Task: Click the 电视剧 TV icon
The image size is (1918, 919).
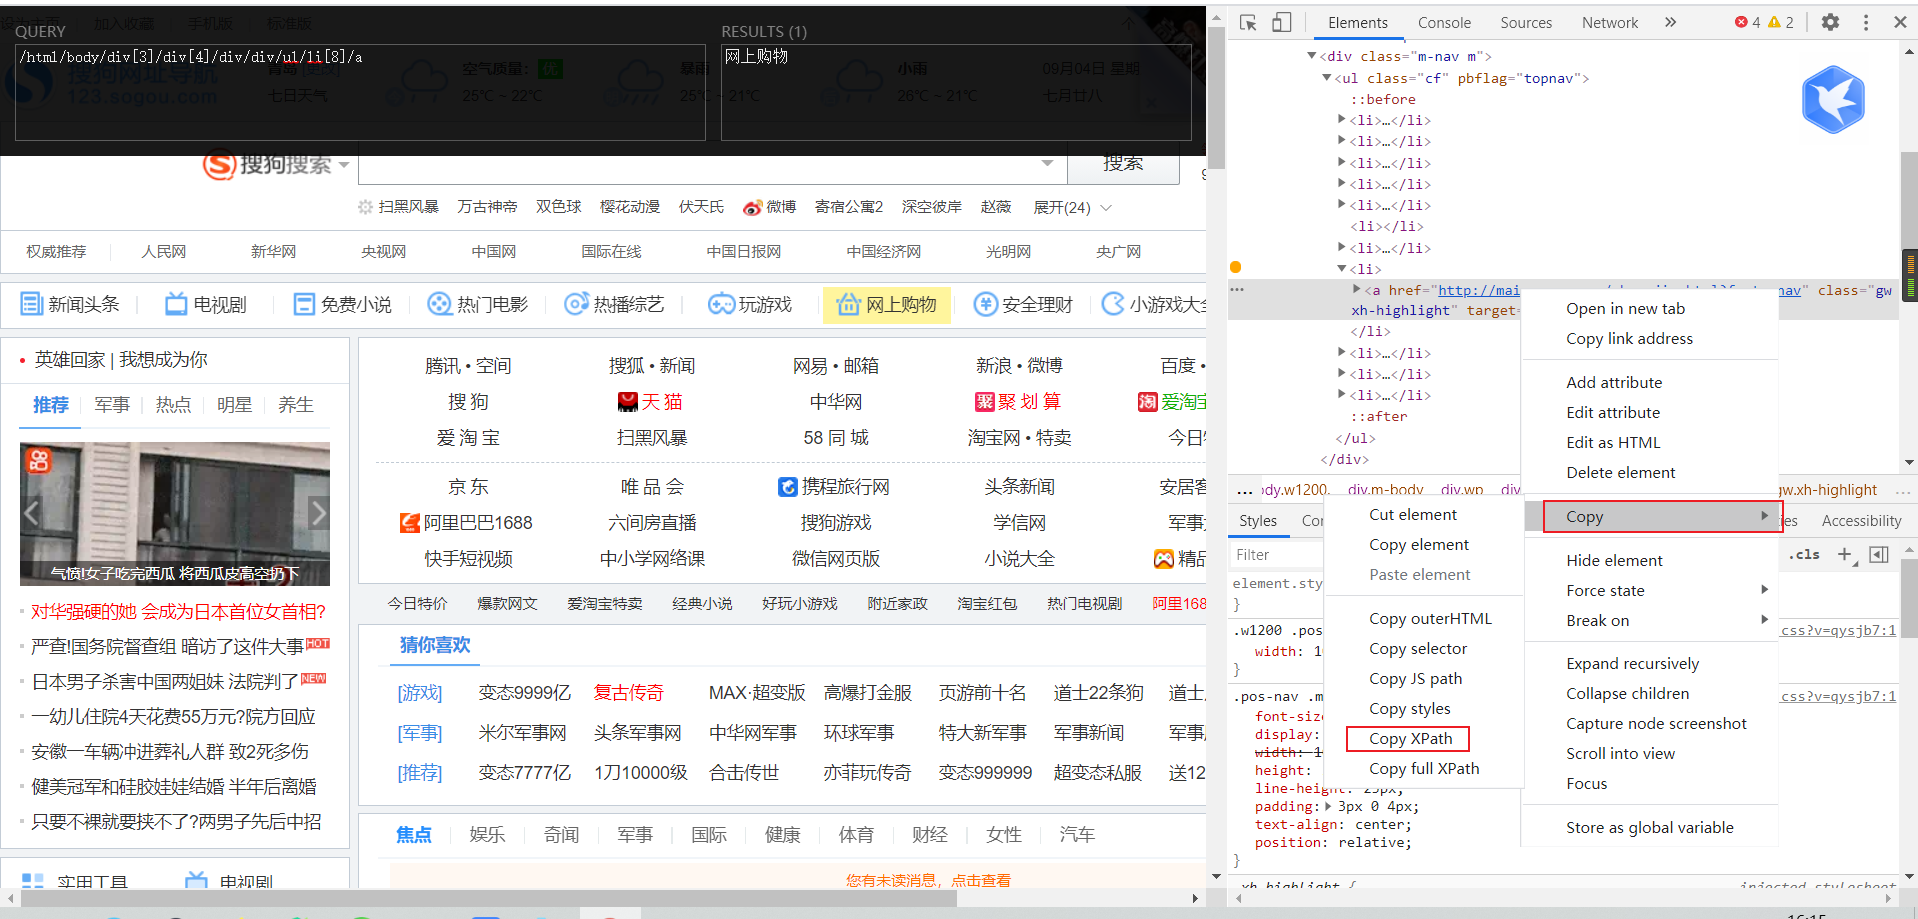Action: [176, 304]
